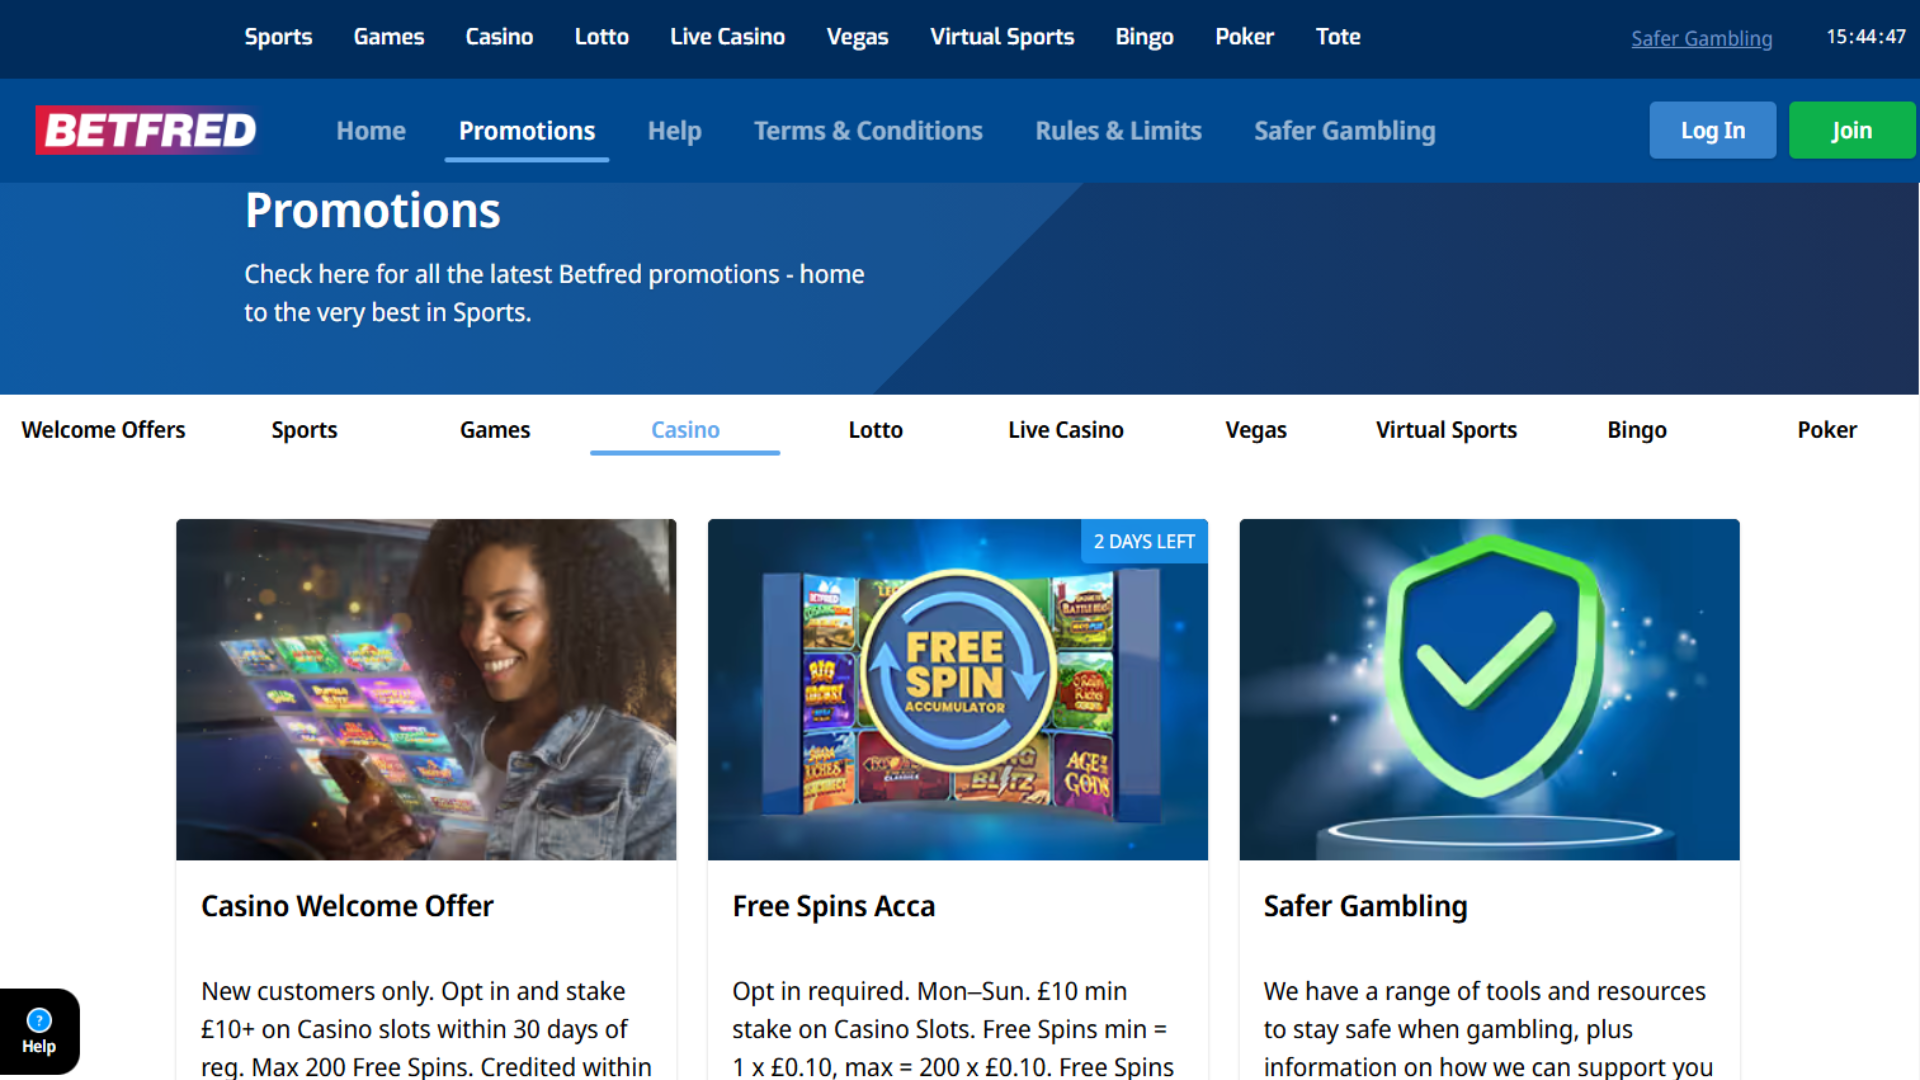Select the Casino promotions tab
This screenshot has width=1920, height=1080.
tap(685, 430)
